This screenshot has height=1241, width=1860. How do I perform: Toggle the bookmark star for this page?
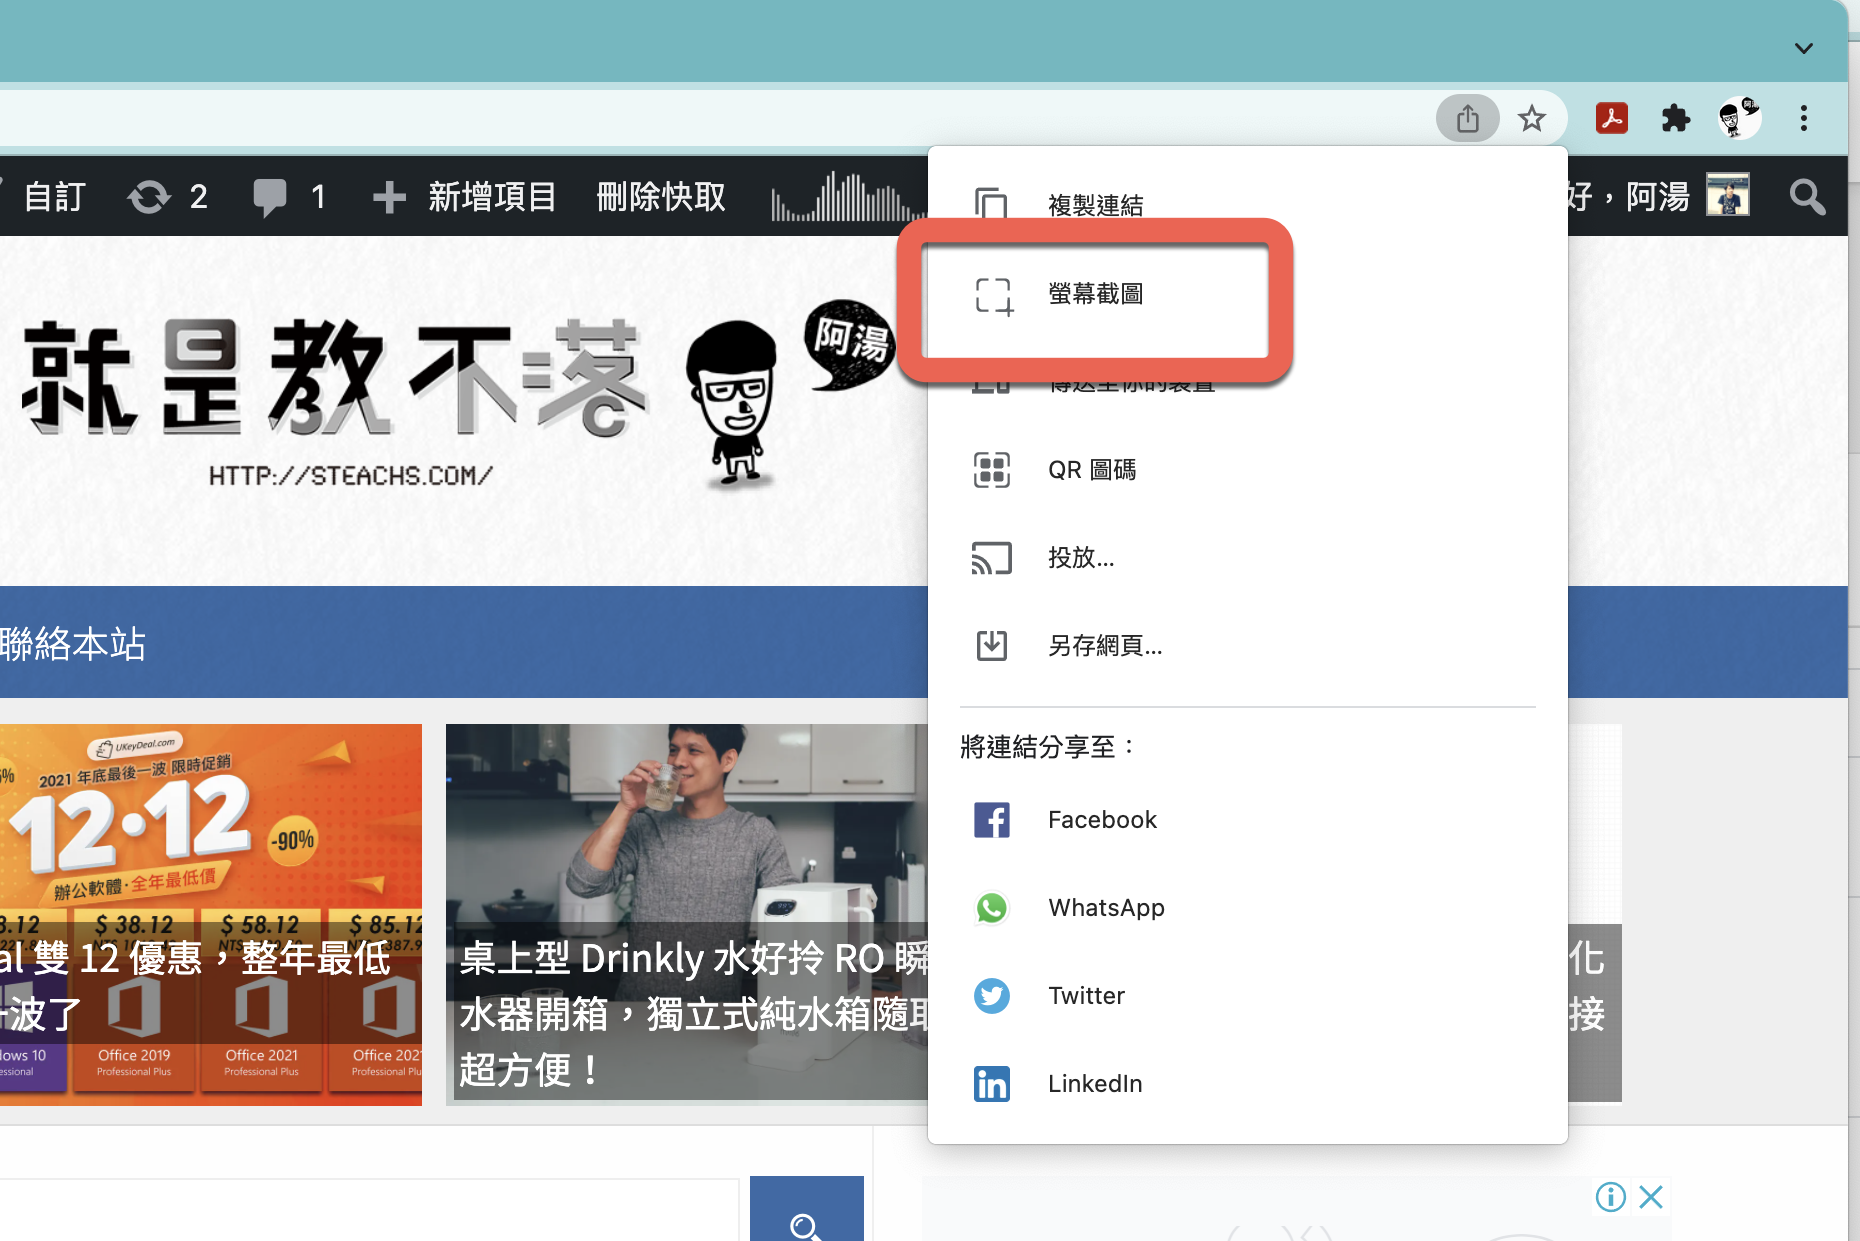[x=1532, y=118]
